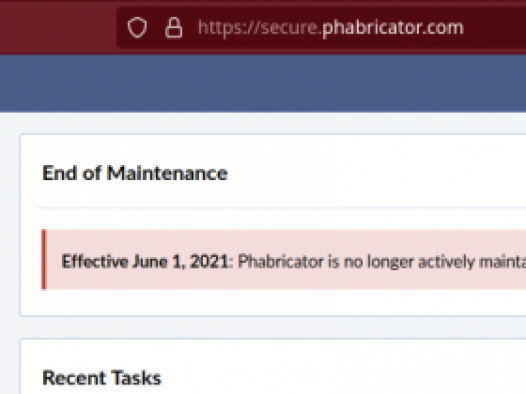
Task: Click the divider under End of Maintenance
Action: coord(281,208)
